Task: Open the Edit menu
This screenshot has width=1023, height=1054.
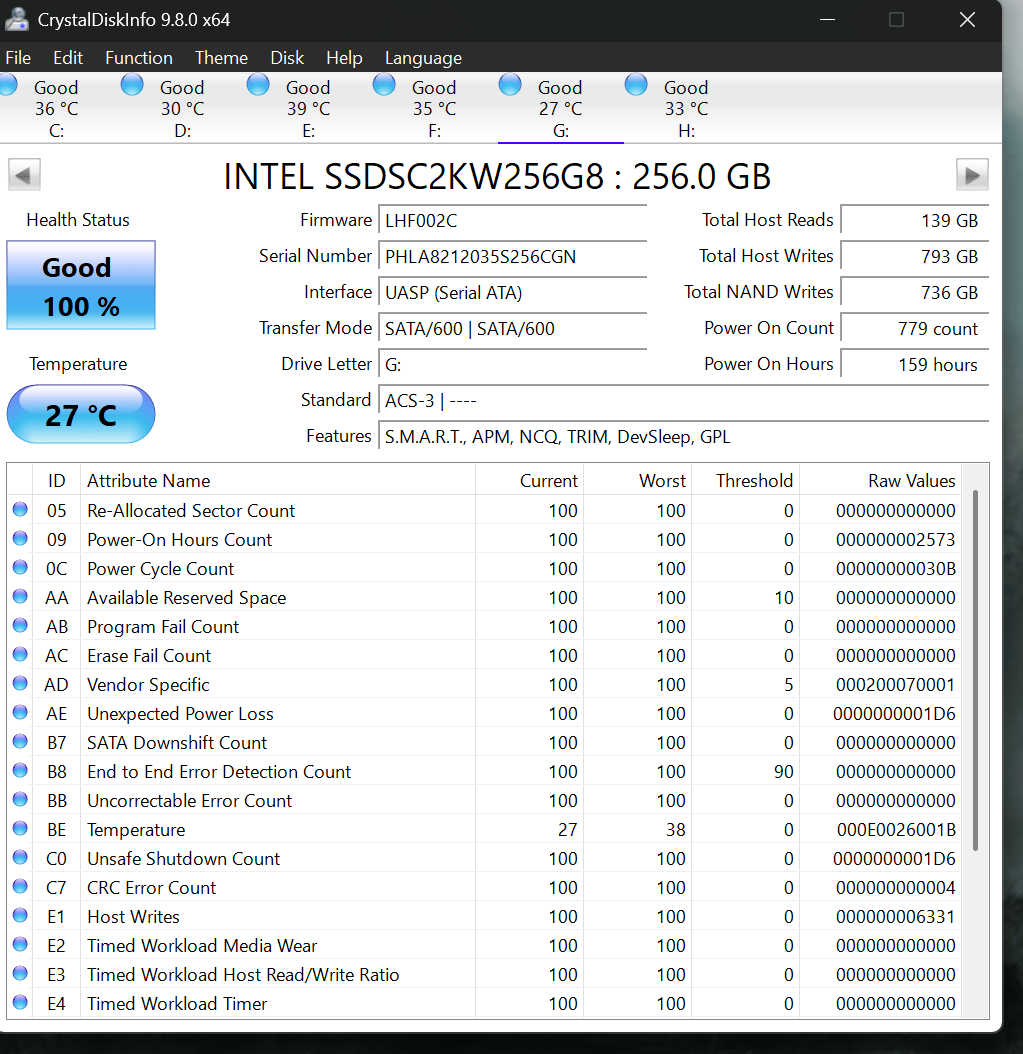Action: point(68,58)
